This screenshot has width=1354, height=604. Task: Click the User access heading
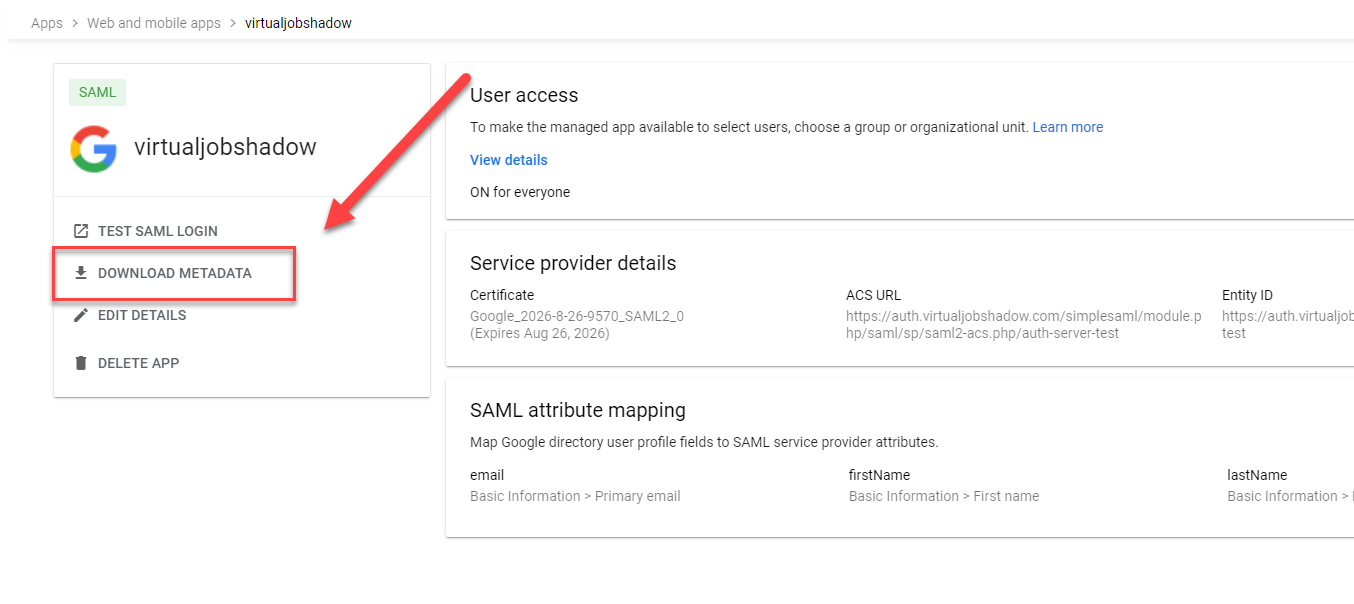pos(524,95)
